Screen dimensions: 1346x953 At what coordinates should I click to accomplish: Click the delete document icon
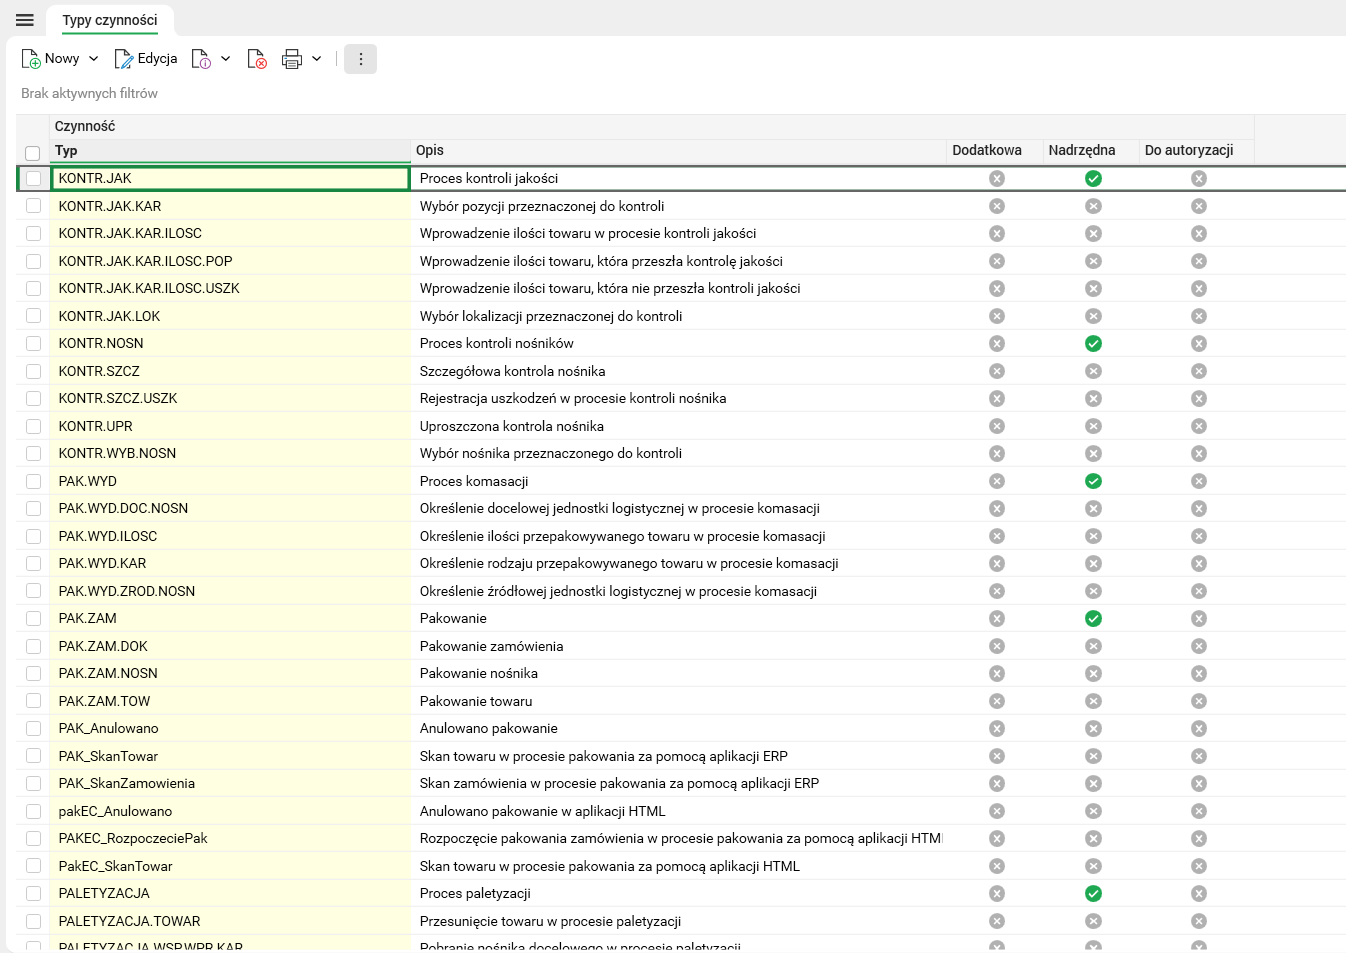(x=257, y=59)
